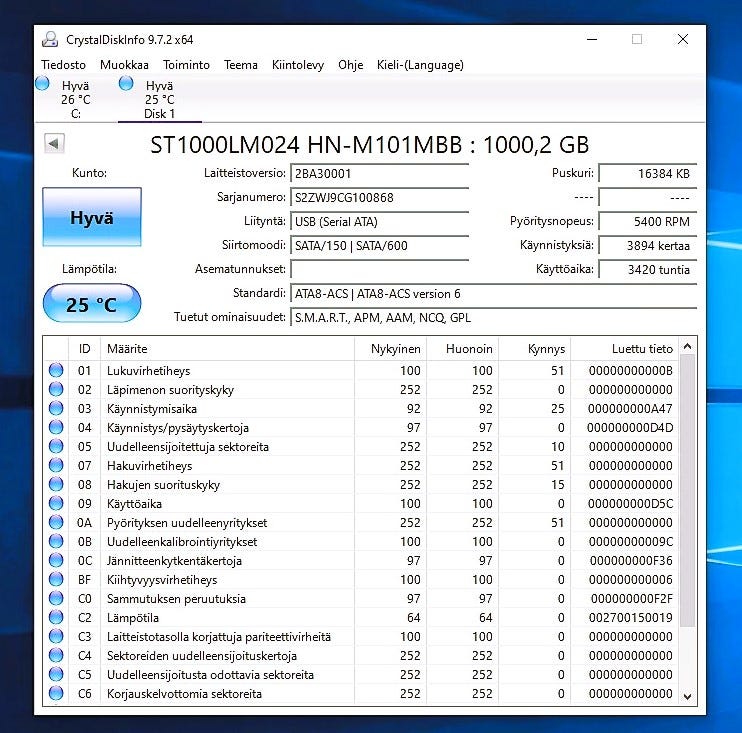Select the Disk 1 status orb
The height and width of the screenshot is (733, 742).
(126, 85)
